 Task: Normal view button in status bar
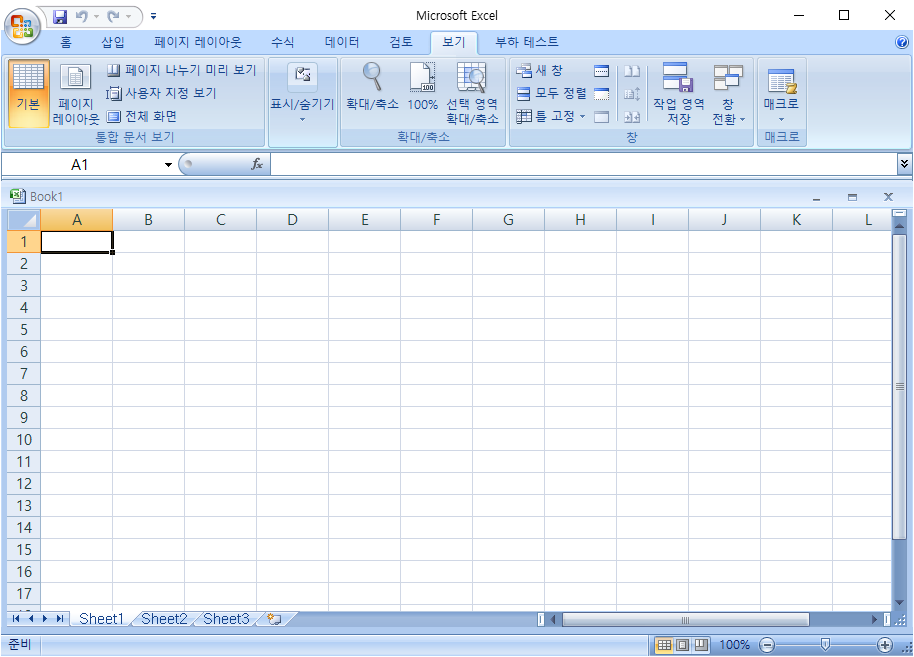point(664,645)
